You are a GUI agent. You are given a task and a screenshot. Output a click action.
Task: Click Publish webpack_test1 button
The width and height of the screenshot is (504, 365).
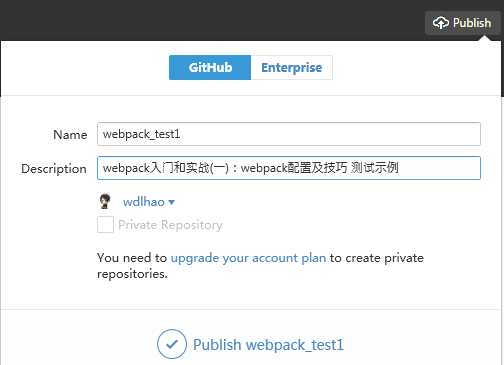point(251,344)
